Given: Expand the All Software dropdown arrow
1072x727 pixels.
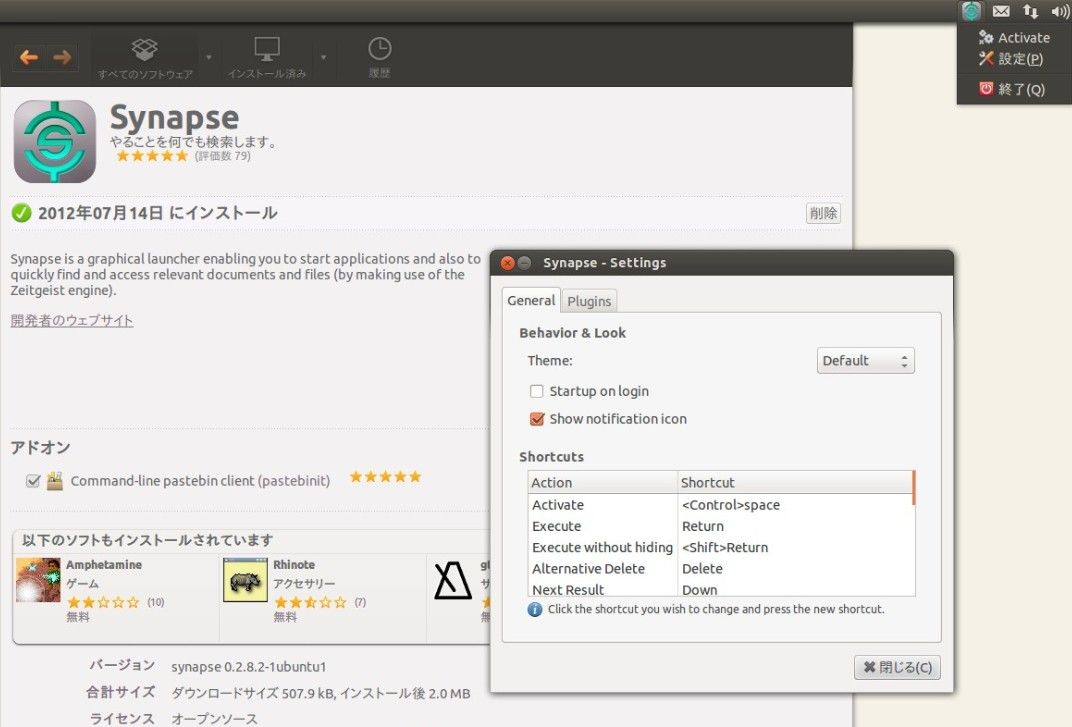Looking at the screenshot, I should pyautogui.click(x=209, y=57).
